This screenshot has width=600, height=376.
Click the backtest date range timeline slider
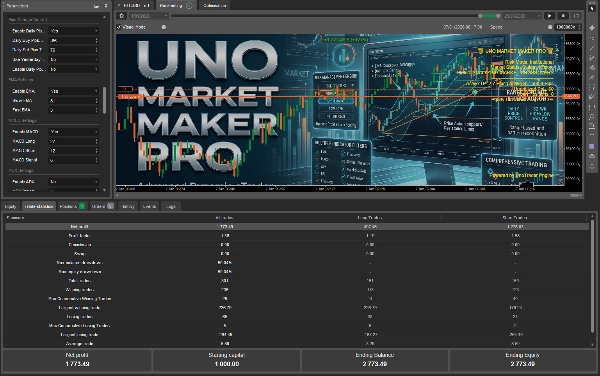(x=335, y=16)
